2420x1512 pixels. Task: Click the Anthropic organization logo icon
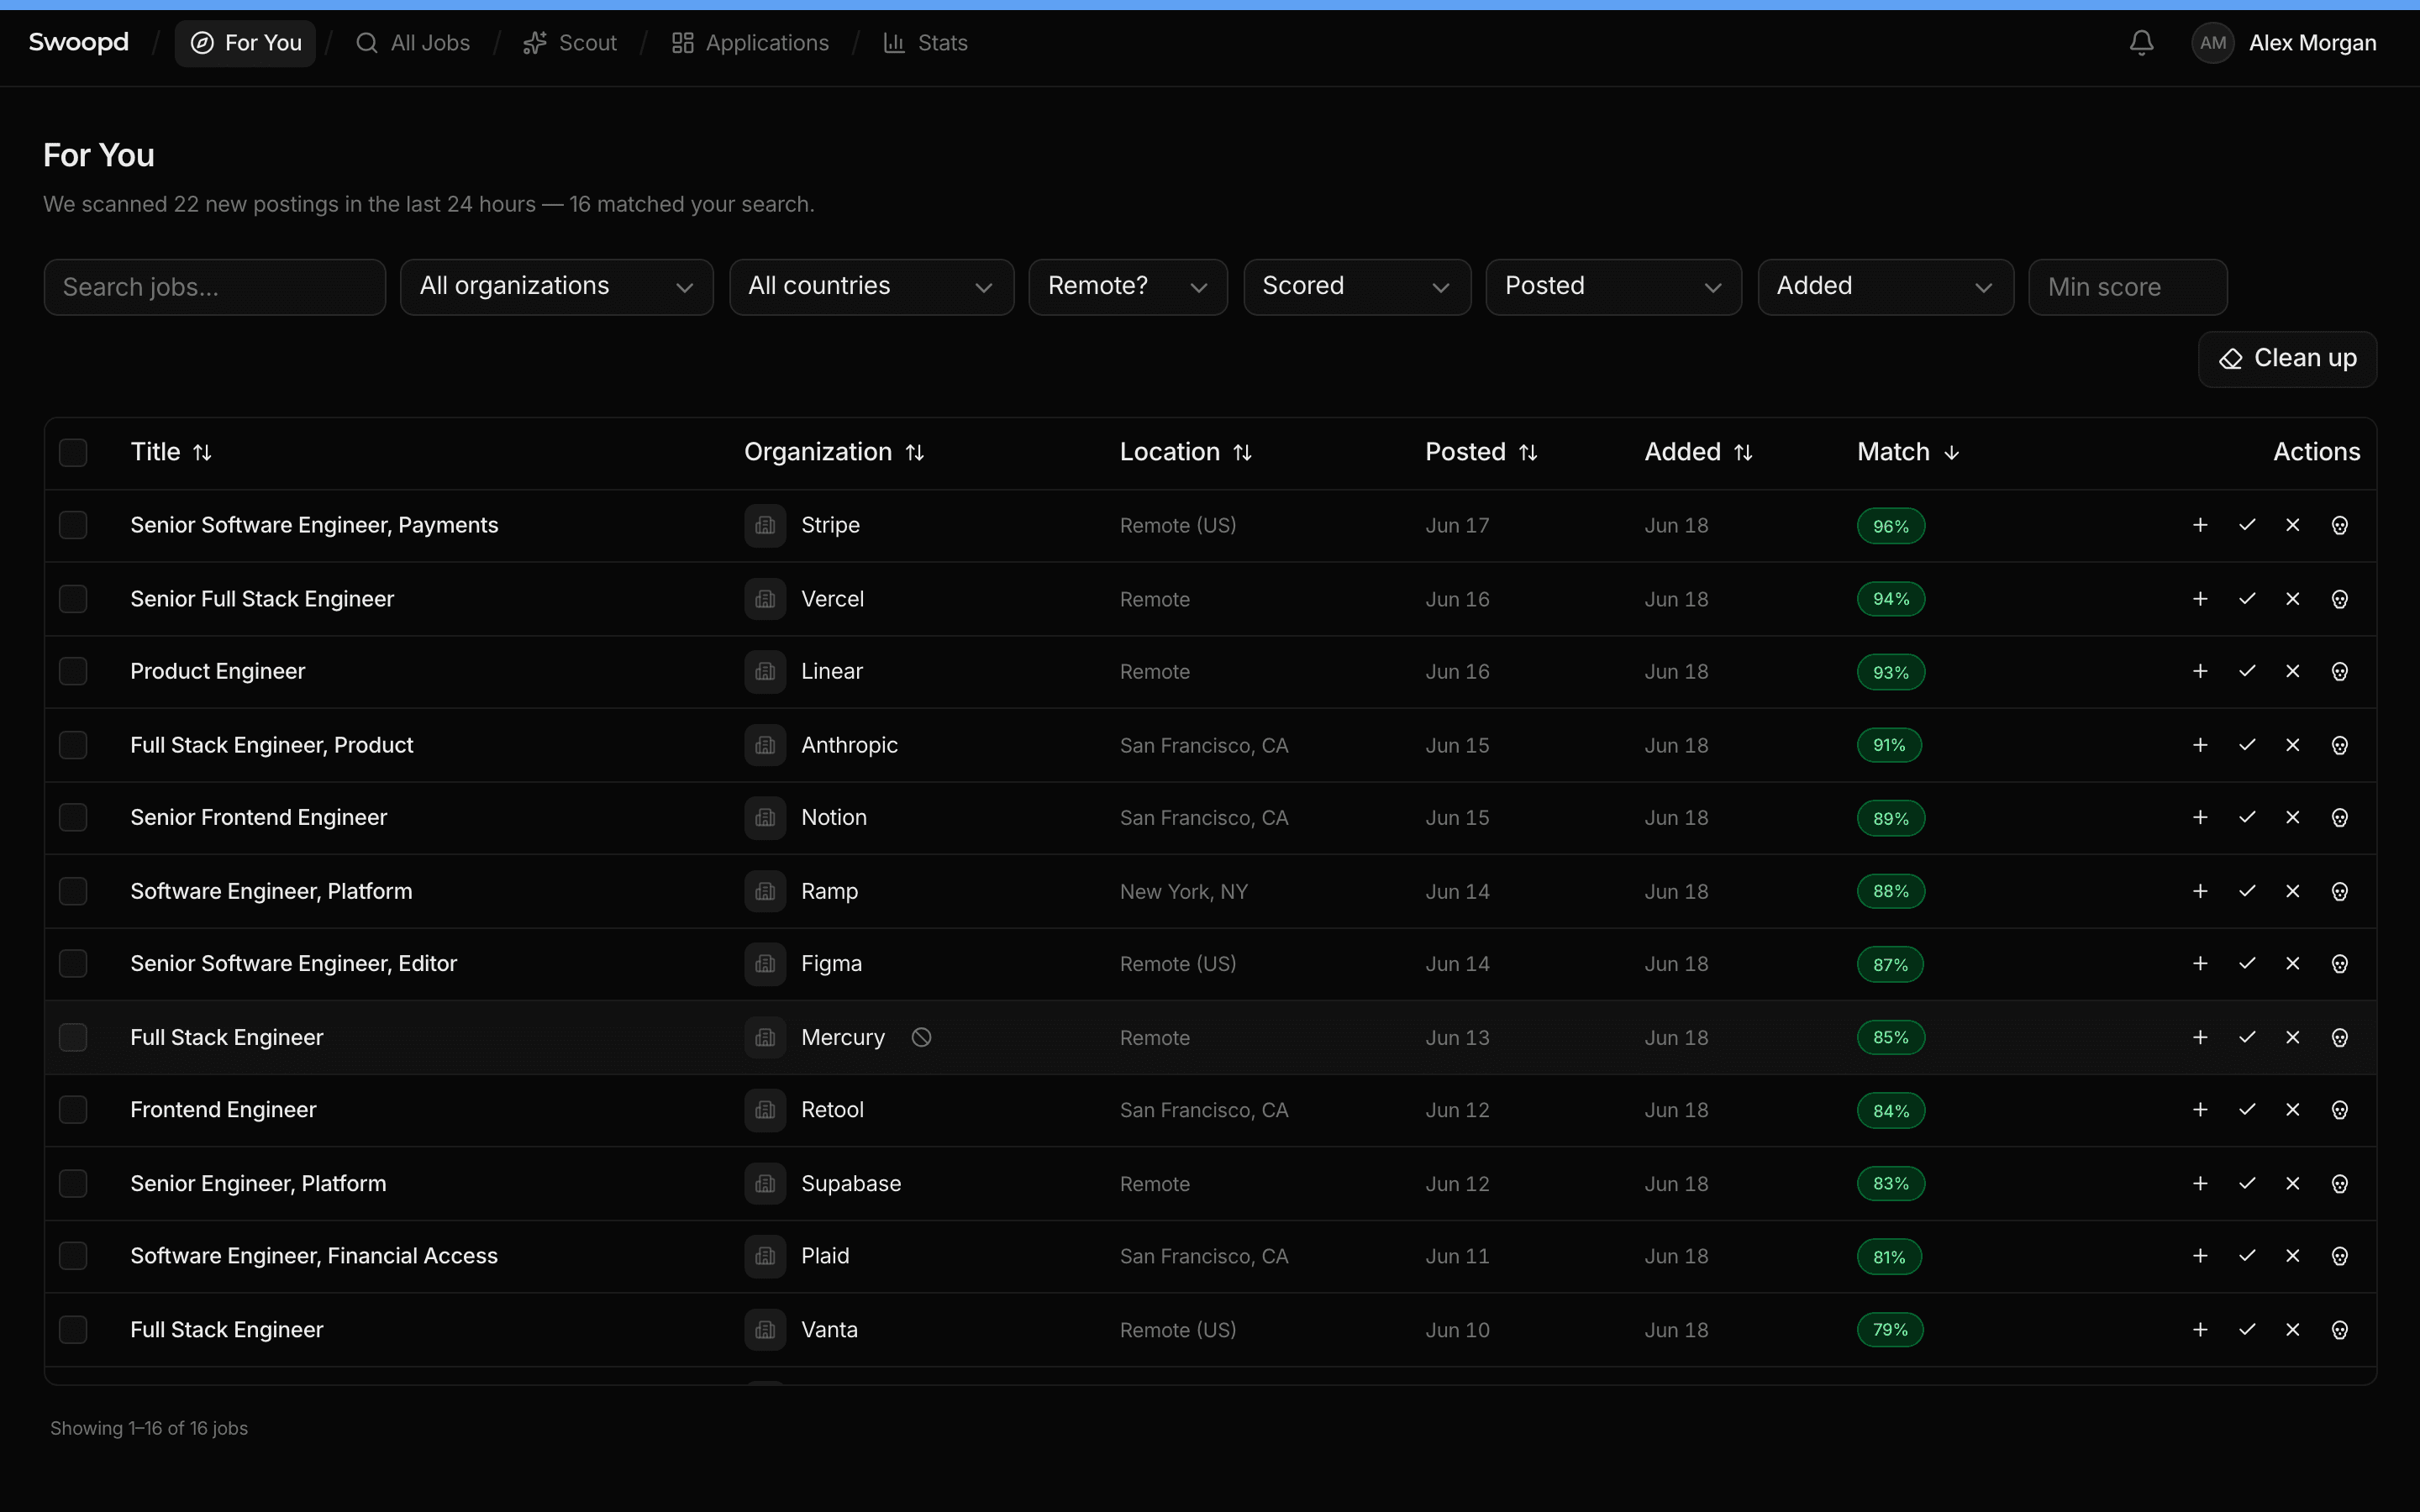(765, 745)
